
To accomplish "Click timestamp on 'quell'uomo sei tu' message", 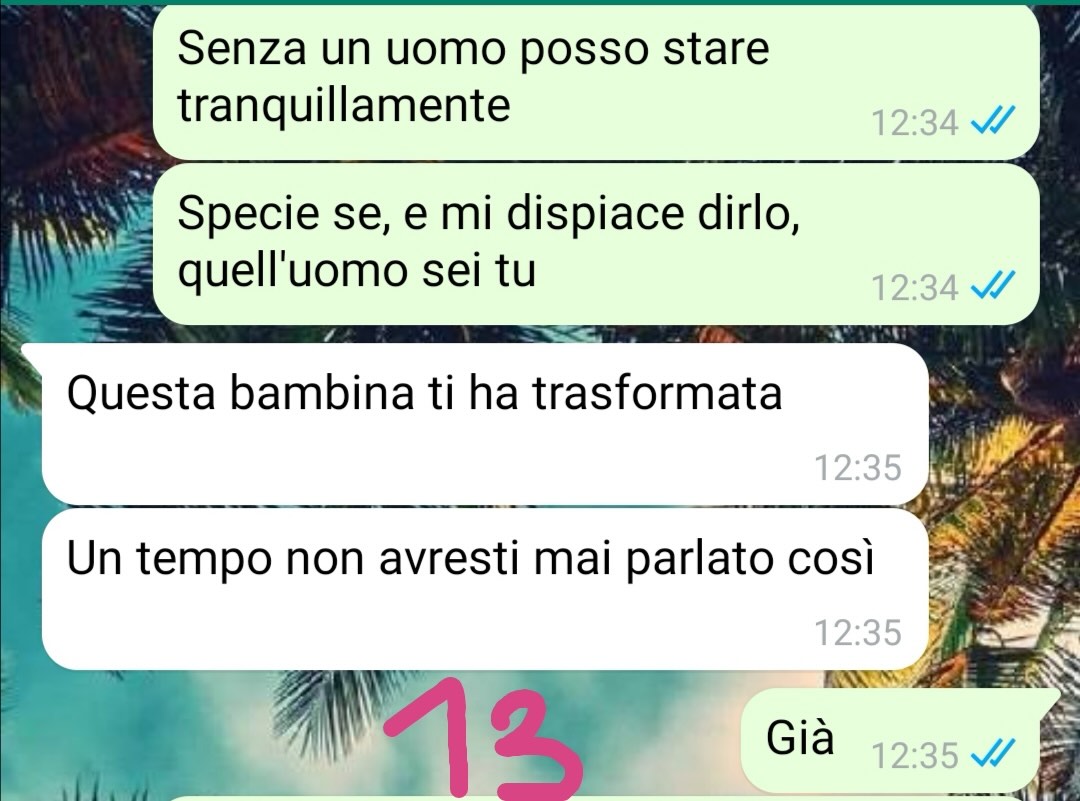I will (914, 287).
